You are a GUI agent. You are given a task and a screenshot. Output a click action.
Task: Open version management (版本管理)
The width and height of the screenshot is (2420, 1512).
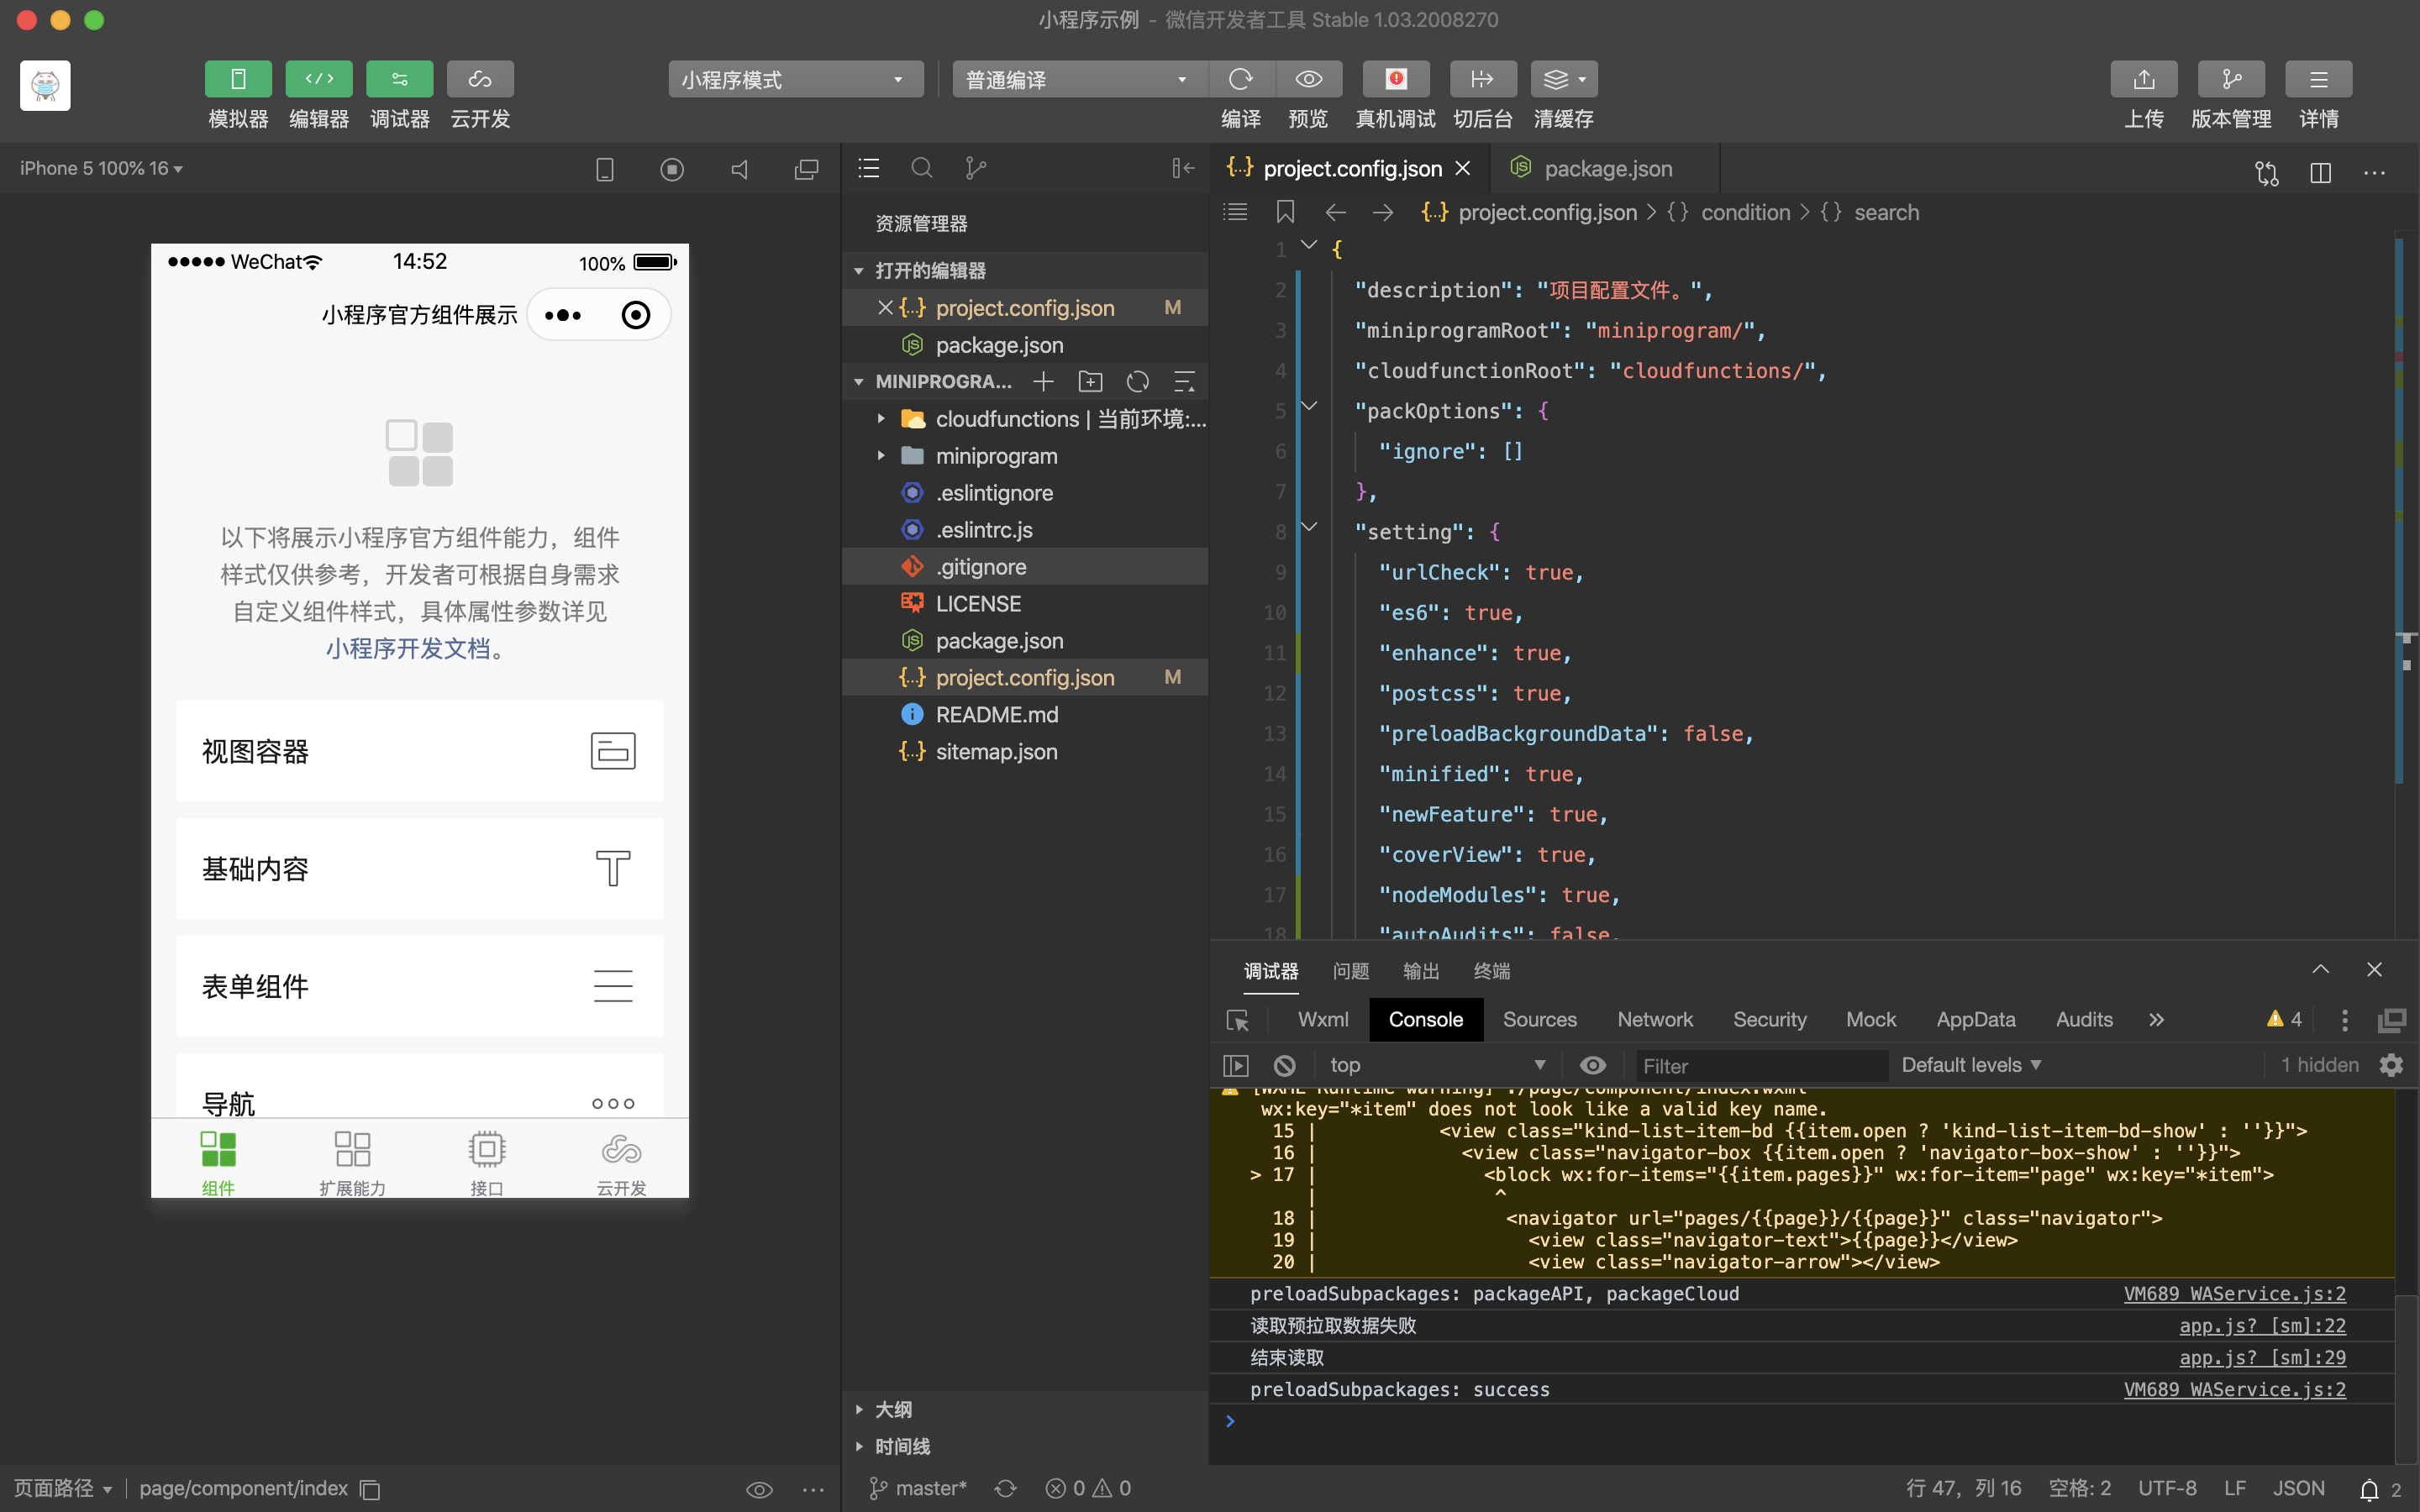[2230, 79]
